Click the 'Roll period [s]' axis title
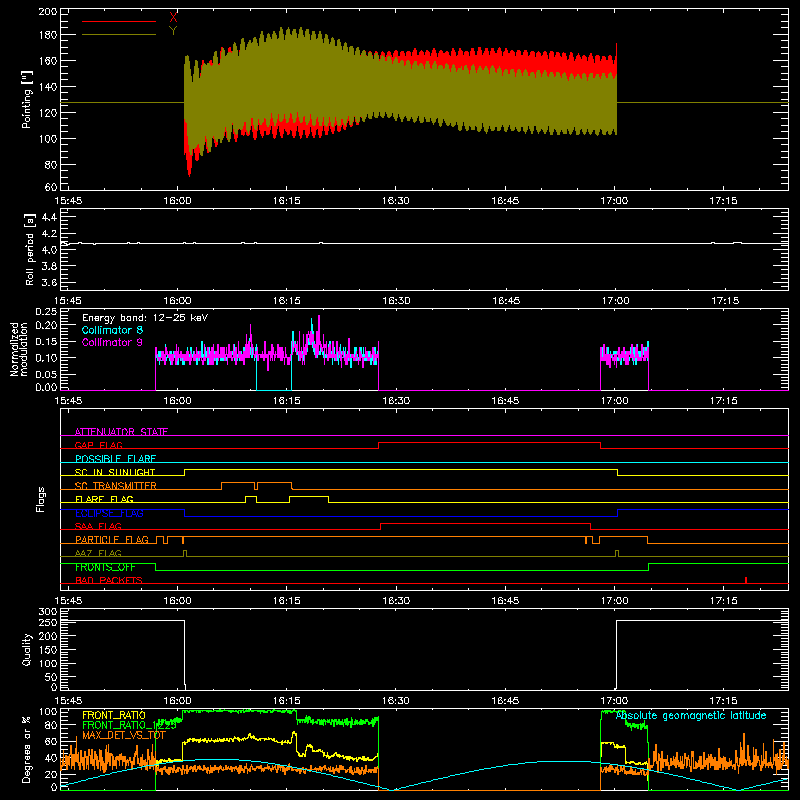800x800 pixels. (x=30, y=249)
